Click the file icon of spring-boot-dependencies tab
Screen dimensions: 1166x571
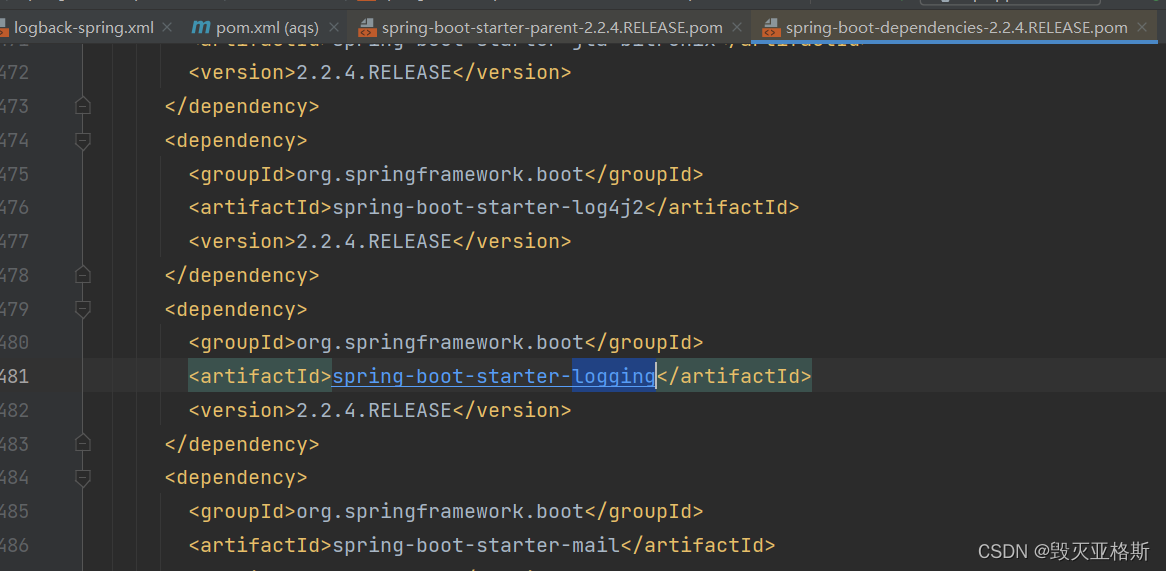[772, 28]
